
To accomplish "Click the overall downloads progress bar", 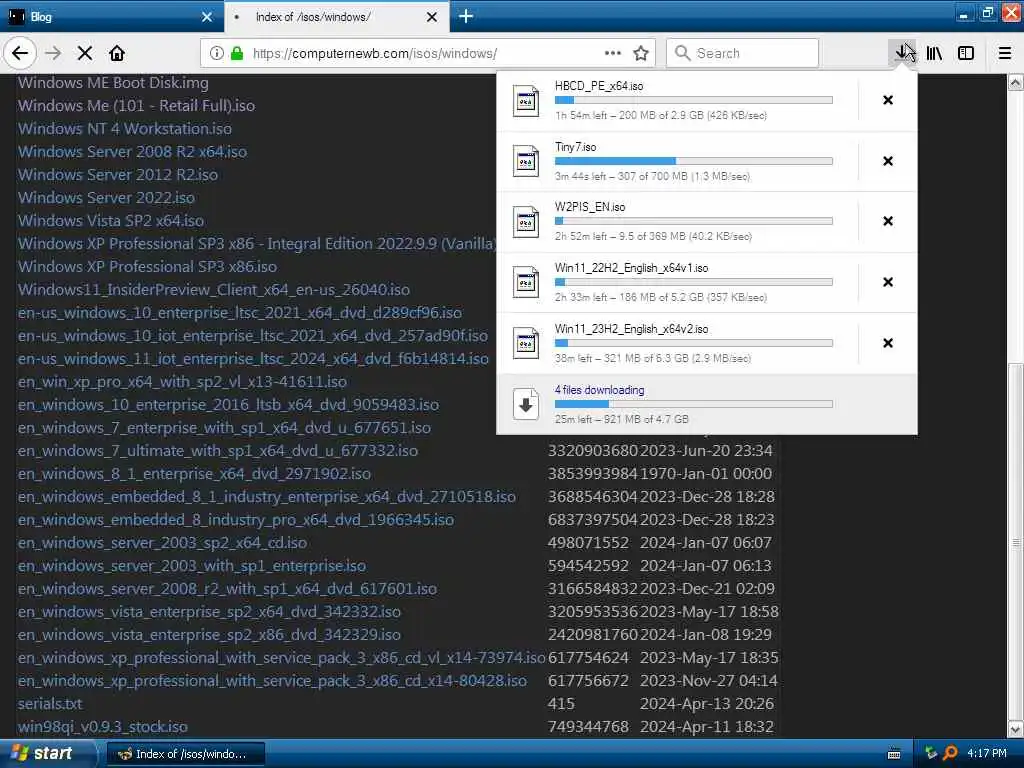I will 694,404.
